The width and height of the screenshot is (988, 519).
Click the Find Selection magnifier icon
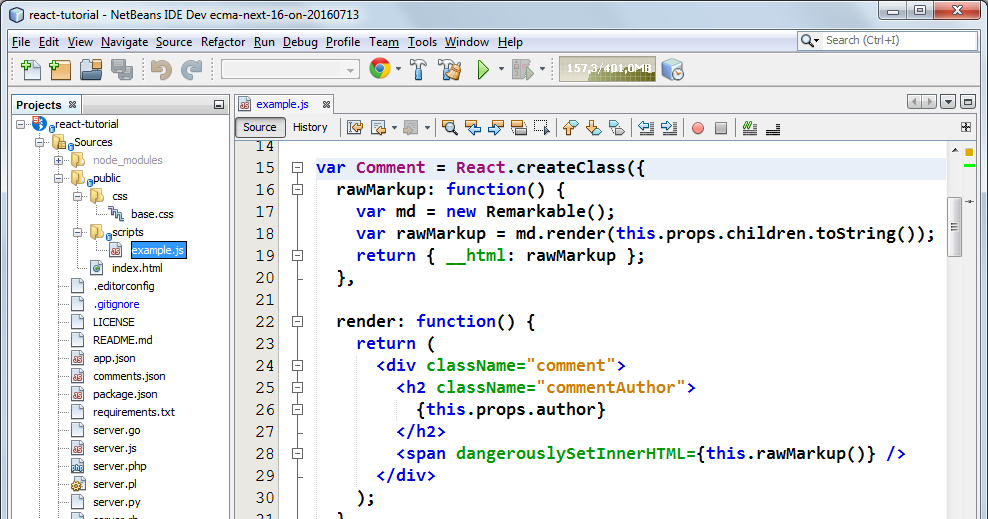coord(449,128)
